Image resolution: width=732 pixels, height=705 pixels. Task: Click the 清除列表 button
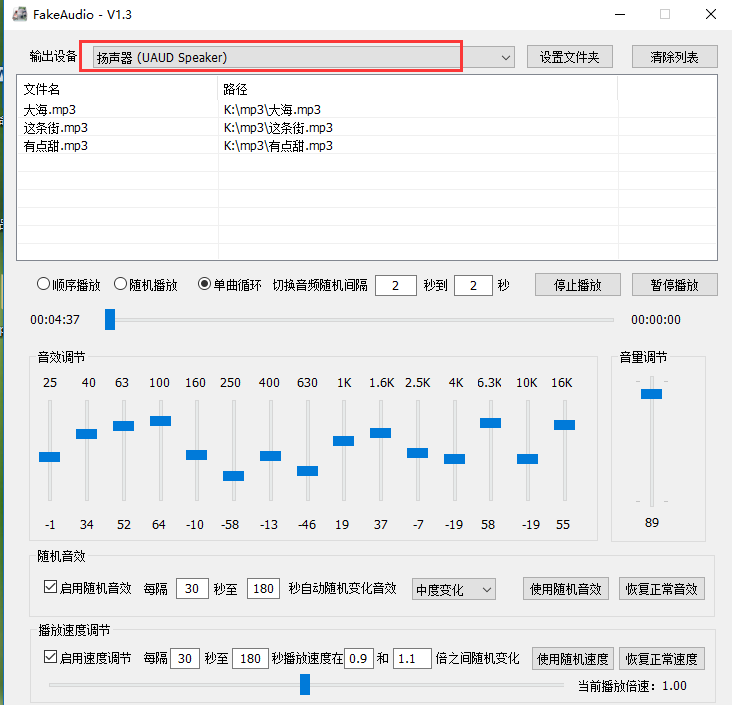pos(675,57)
